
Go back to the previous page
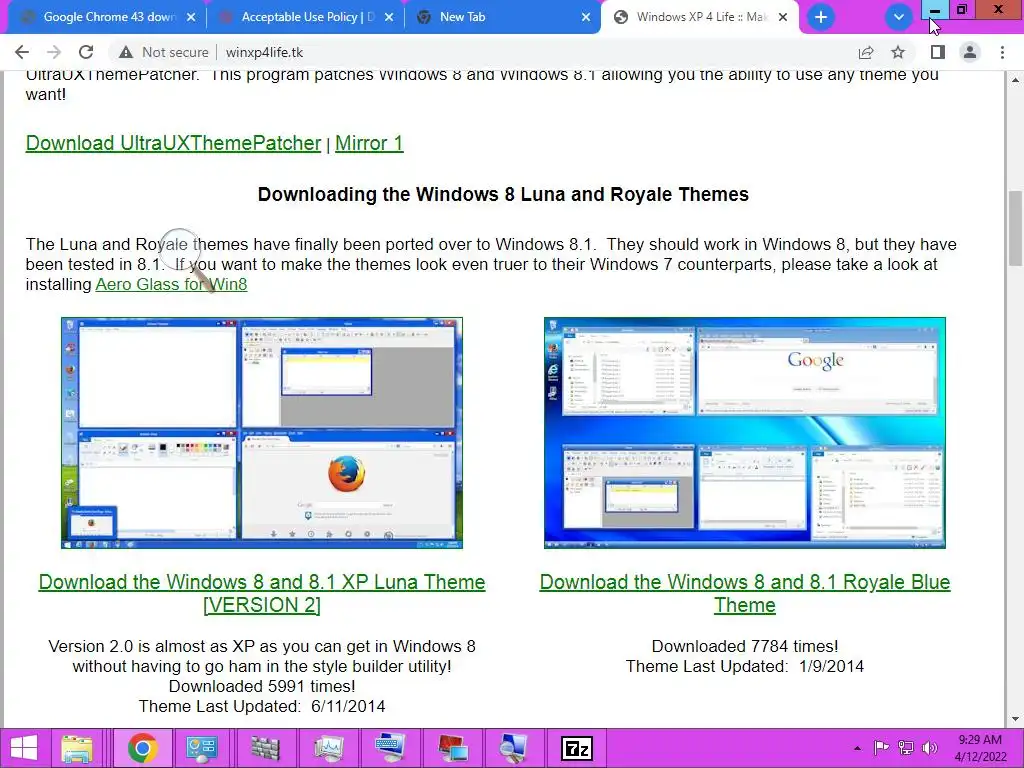22,52
